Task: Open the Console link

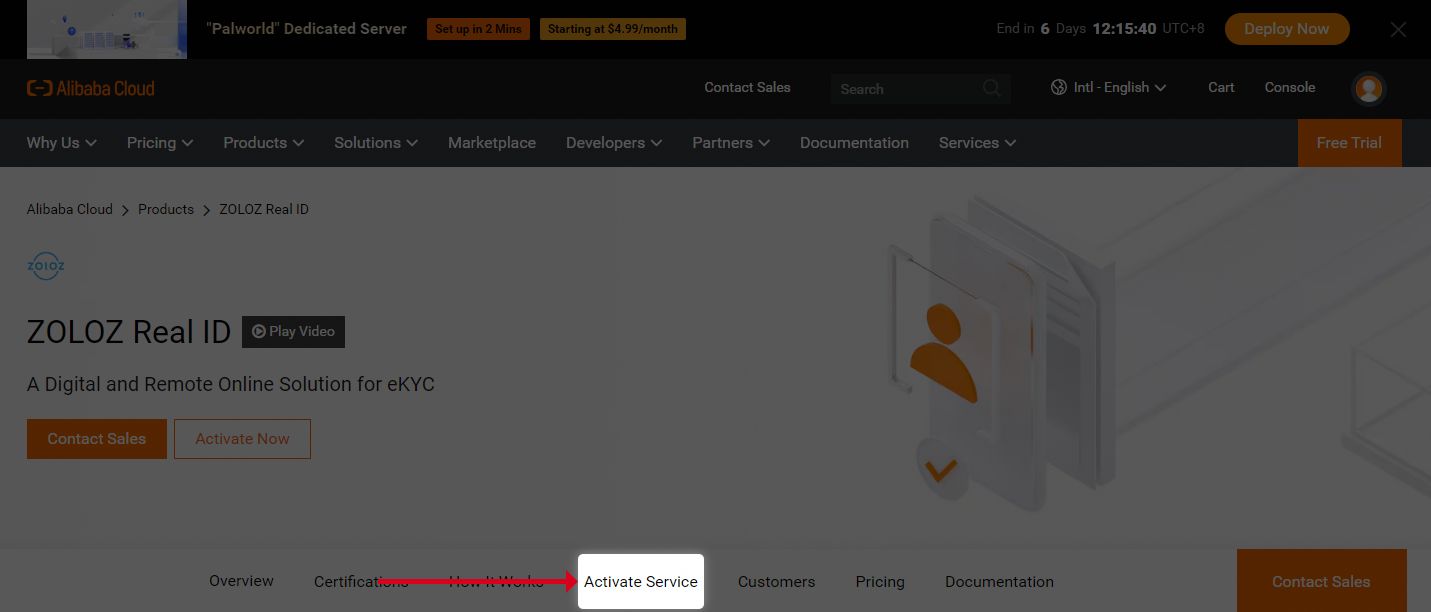Action: pyautogui.click(x=1290, y=88)
